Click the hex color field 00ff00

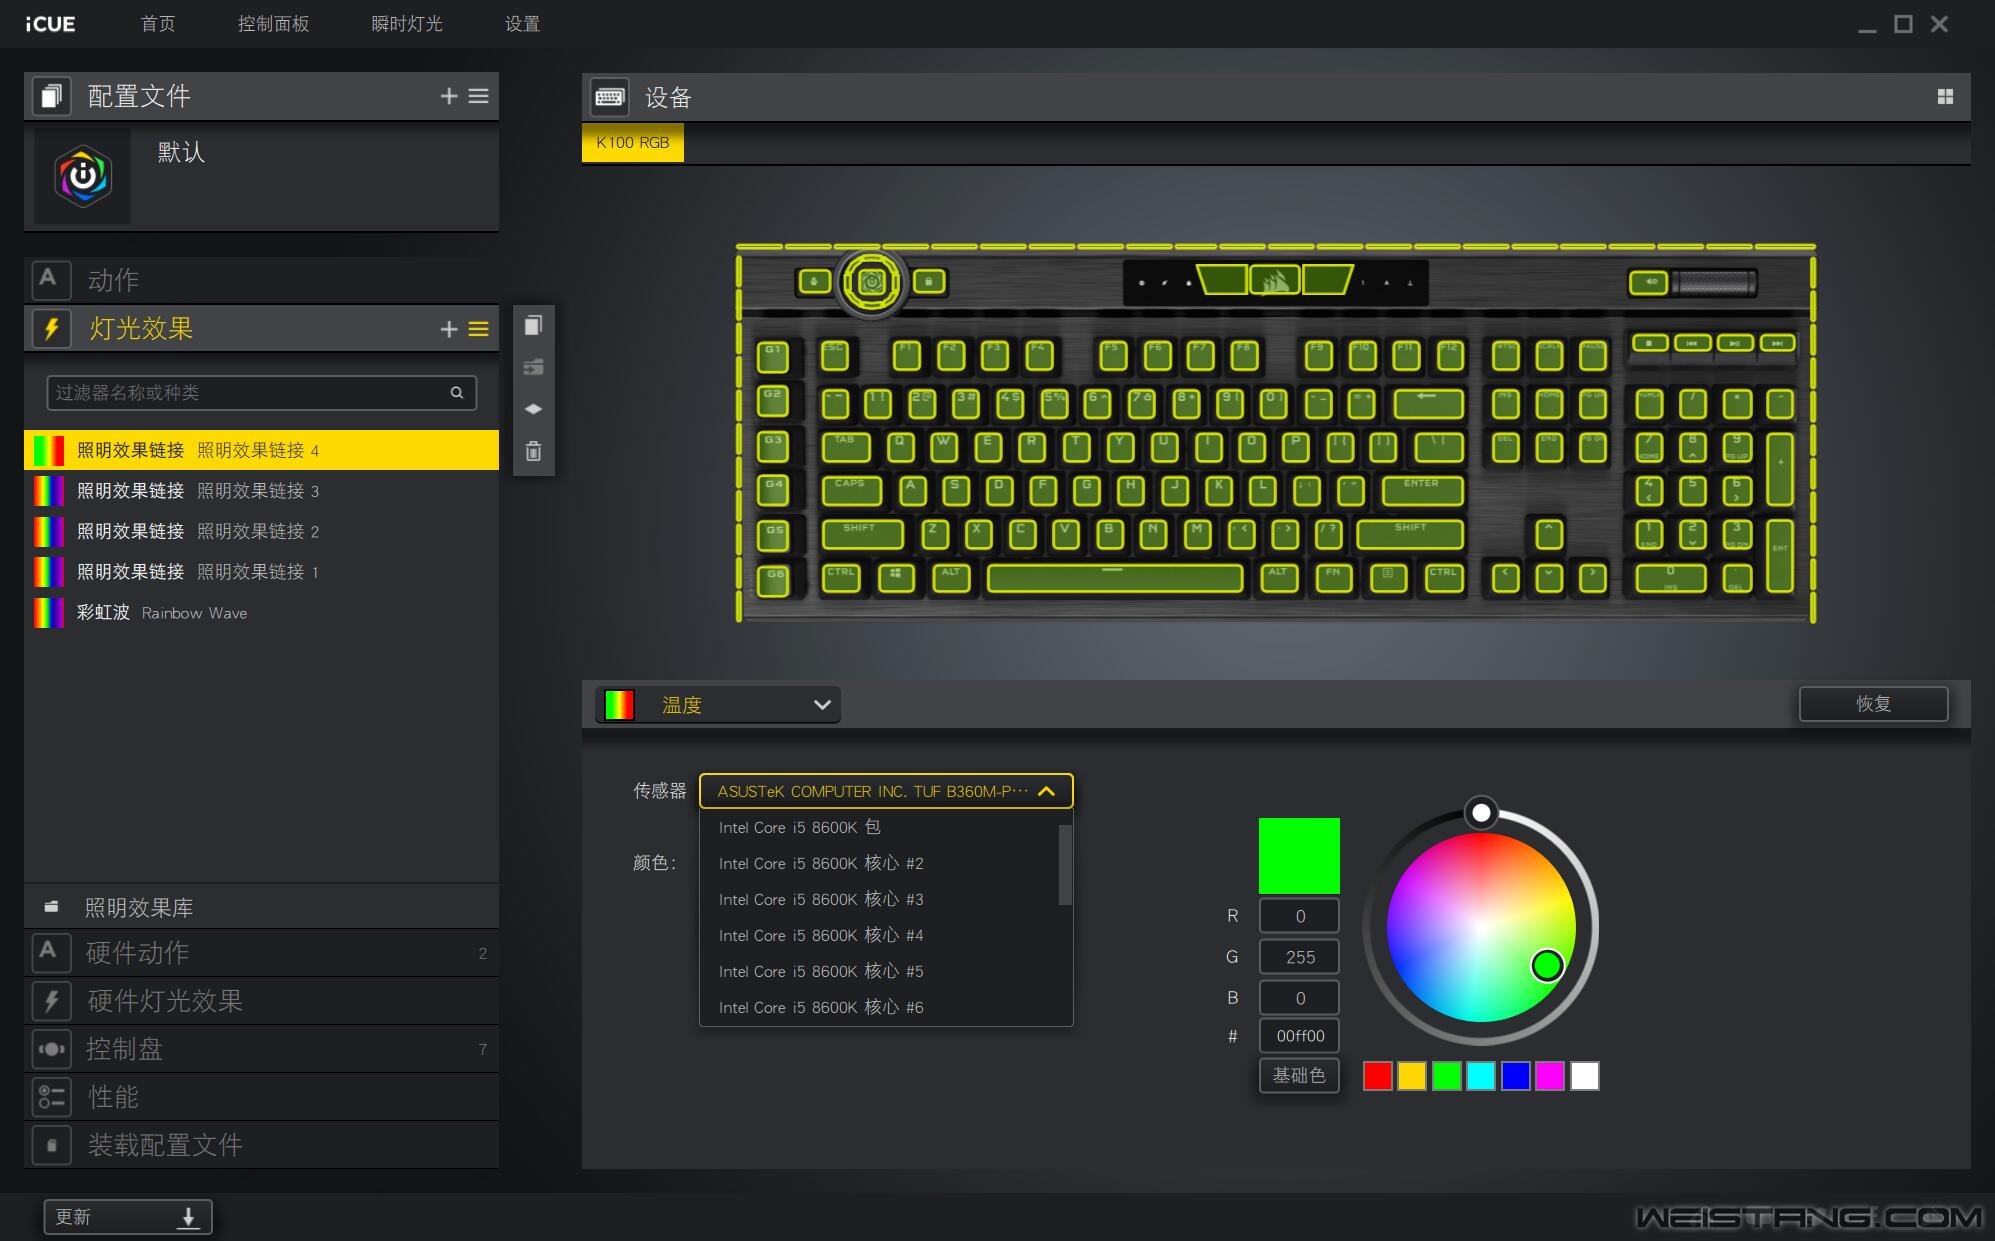coord(1299,1036)
